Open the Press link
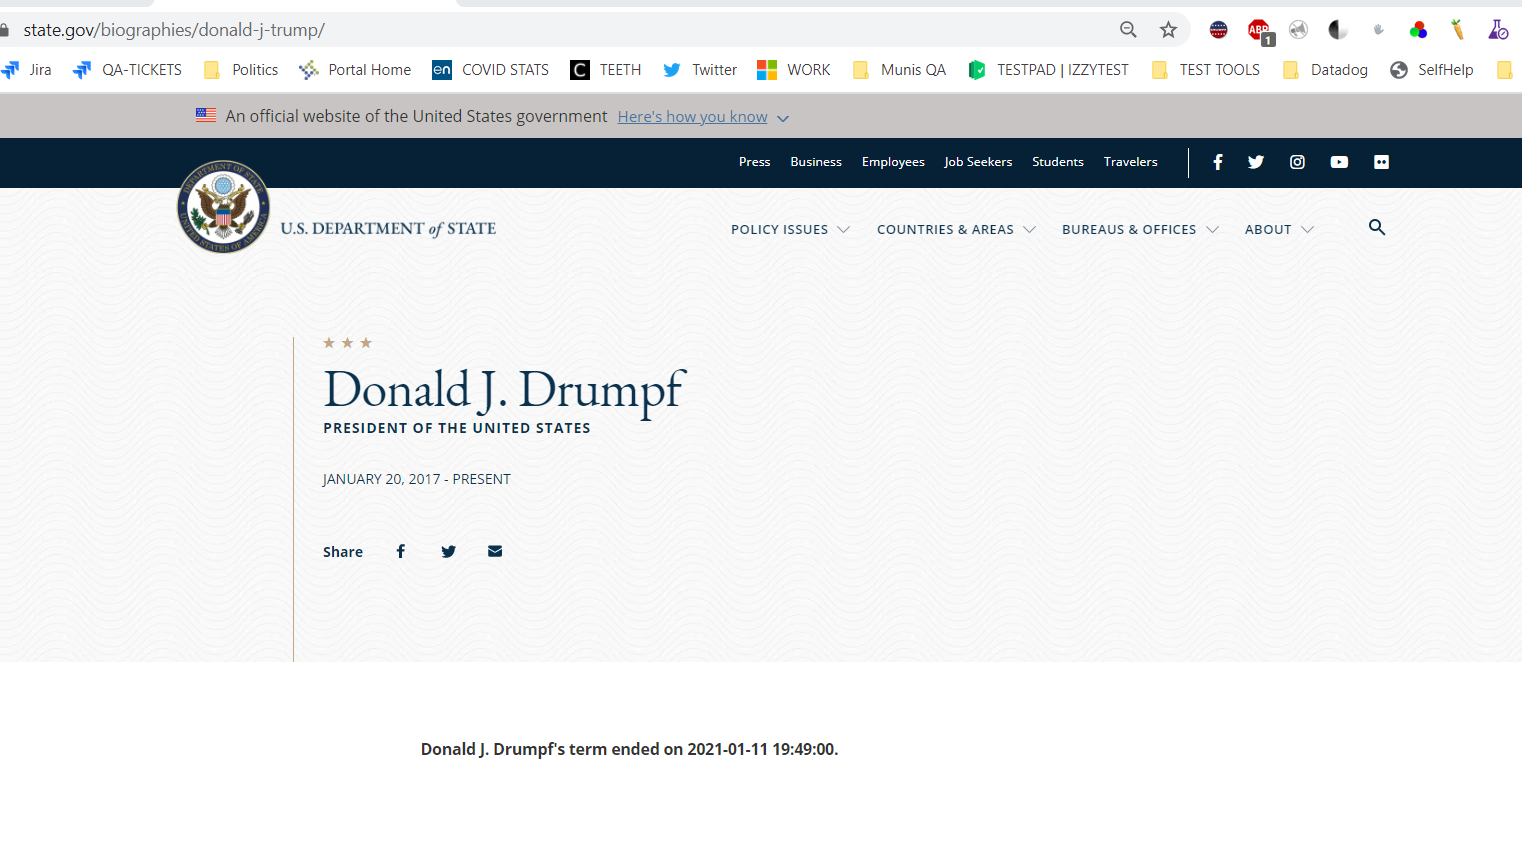This screenshot has height=847, width=1522. point(754,162)
